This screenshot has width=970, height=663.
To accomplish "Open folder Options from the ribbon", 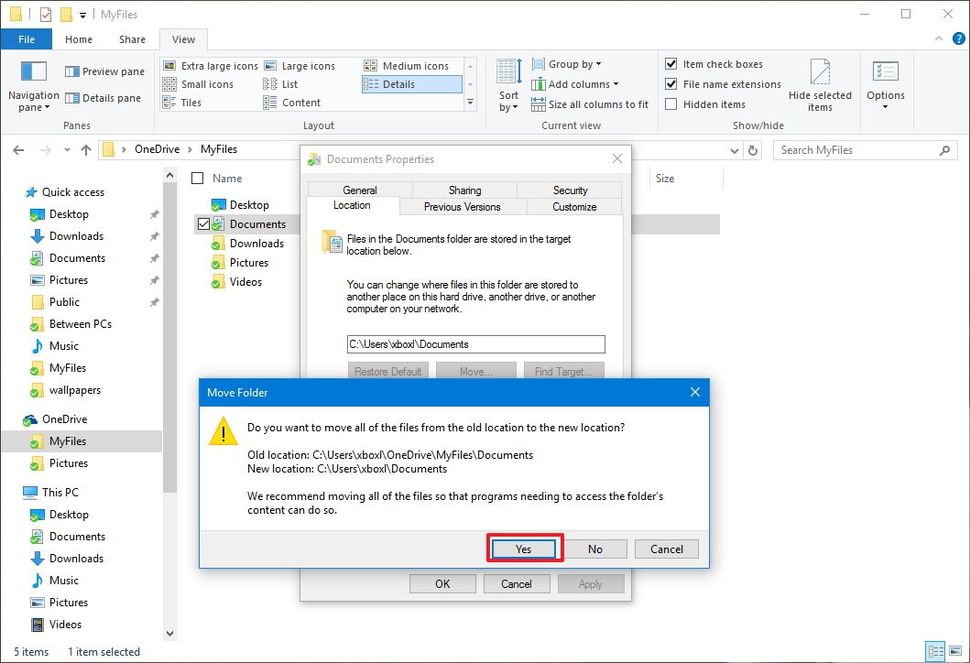I will pyautogui.click(x=885, y=84).
